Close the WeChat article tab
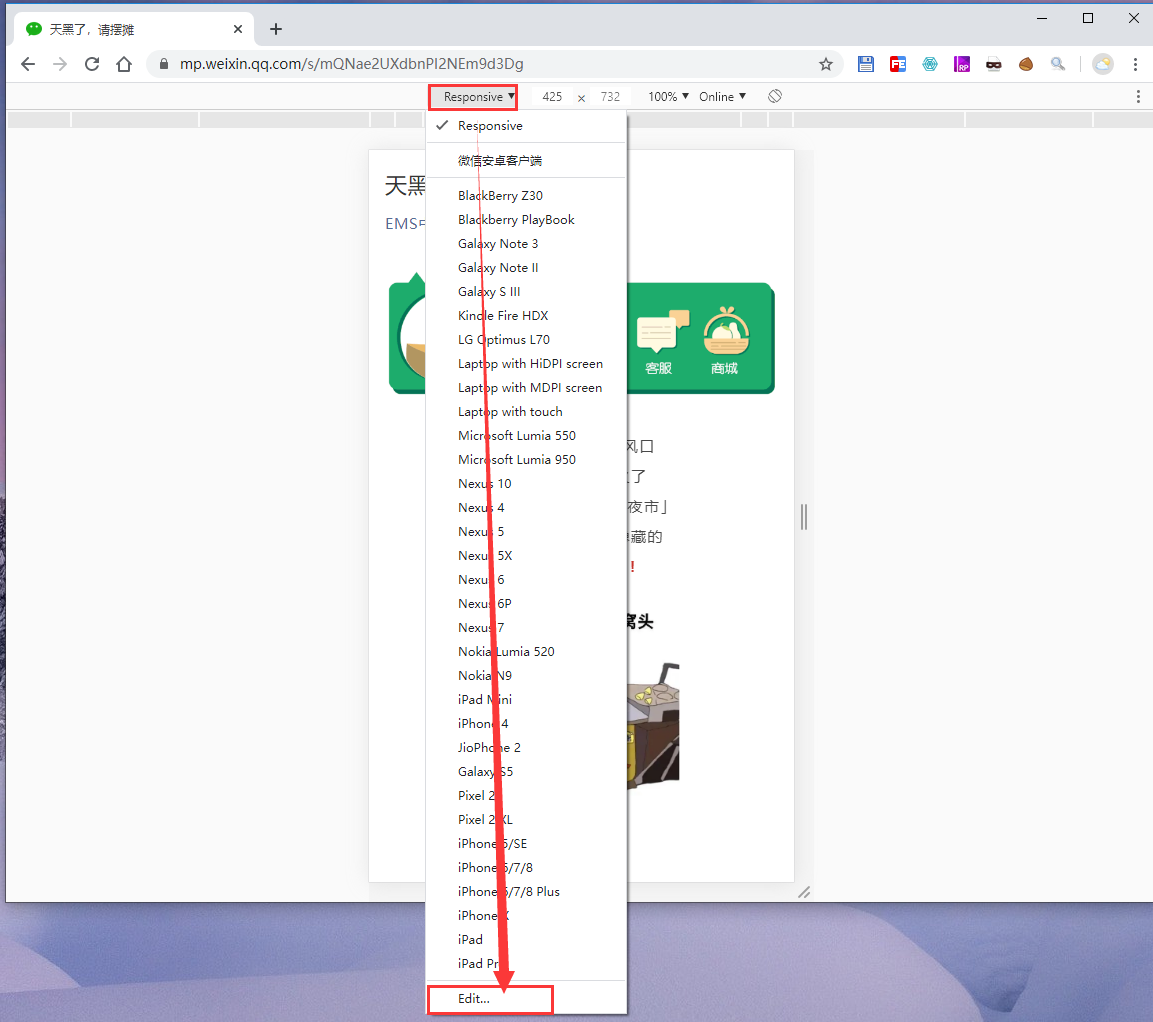 pos(238,29)
